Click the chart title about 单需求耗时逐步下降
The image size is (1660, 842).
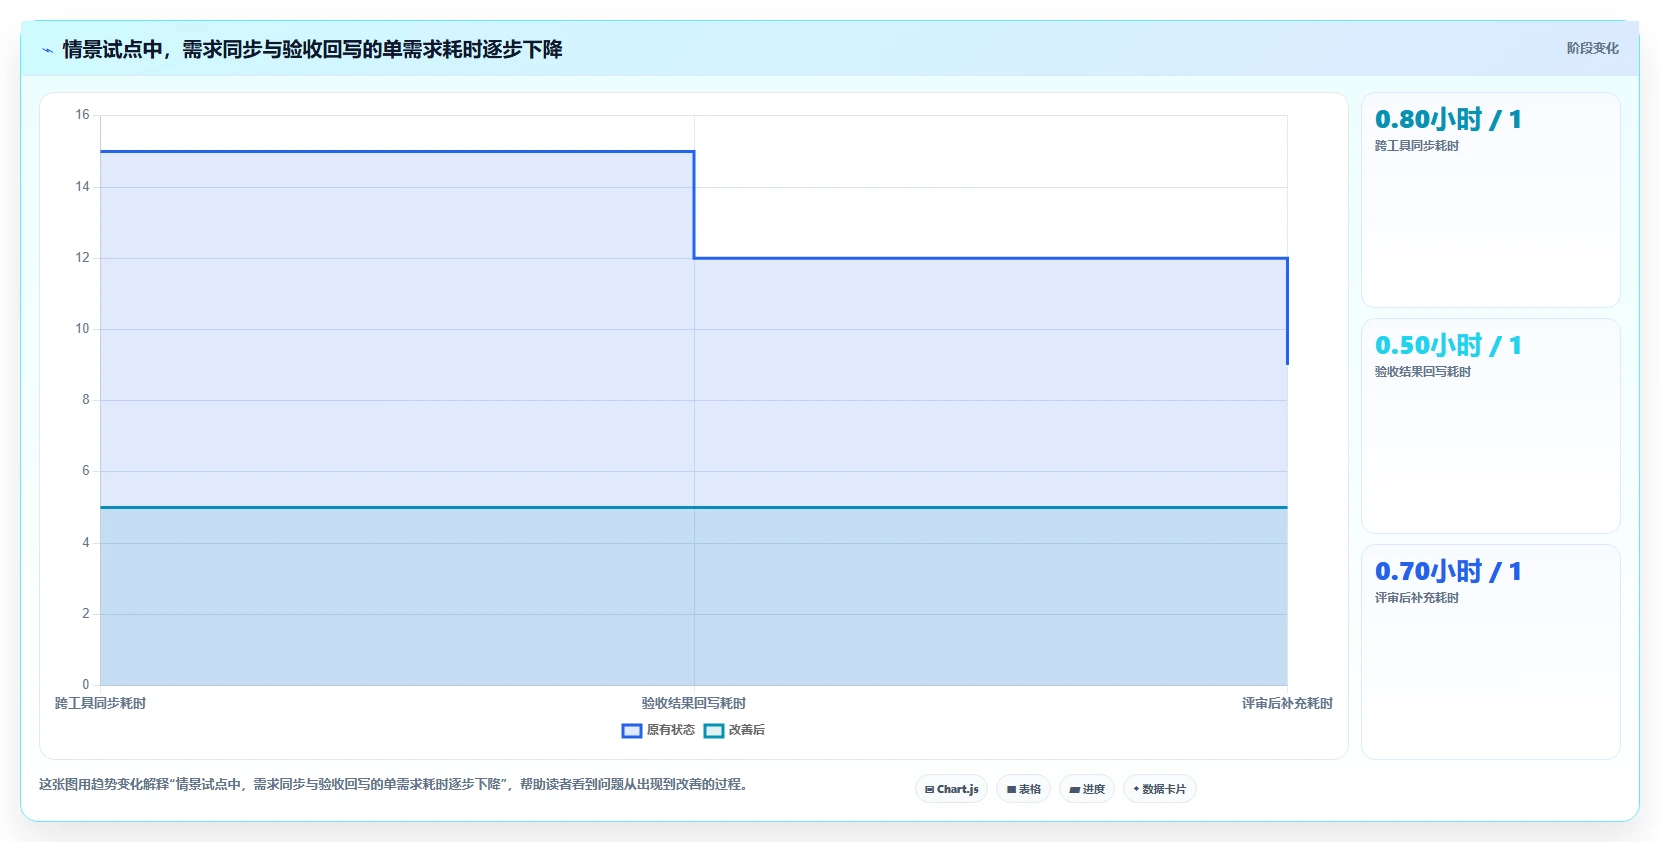point(312,49)
